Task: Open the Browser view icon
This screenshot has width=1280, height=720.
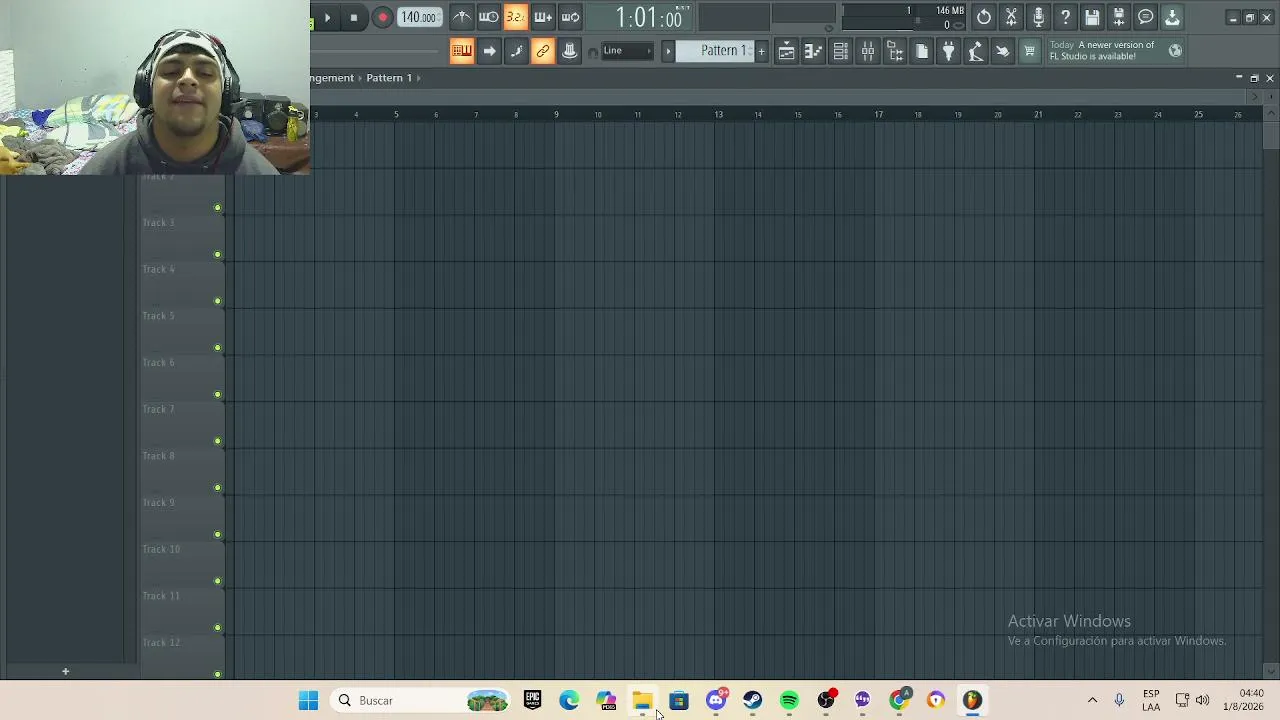Action: [x=895, y=51]
